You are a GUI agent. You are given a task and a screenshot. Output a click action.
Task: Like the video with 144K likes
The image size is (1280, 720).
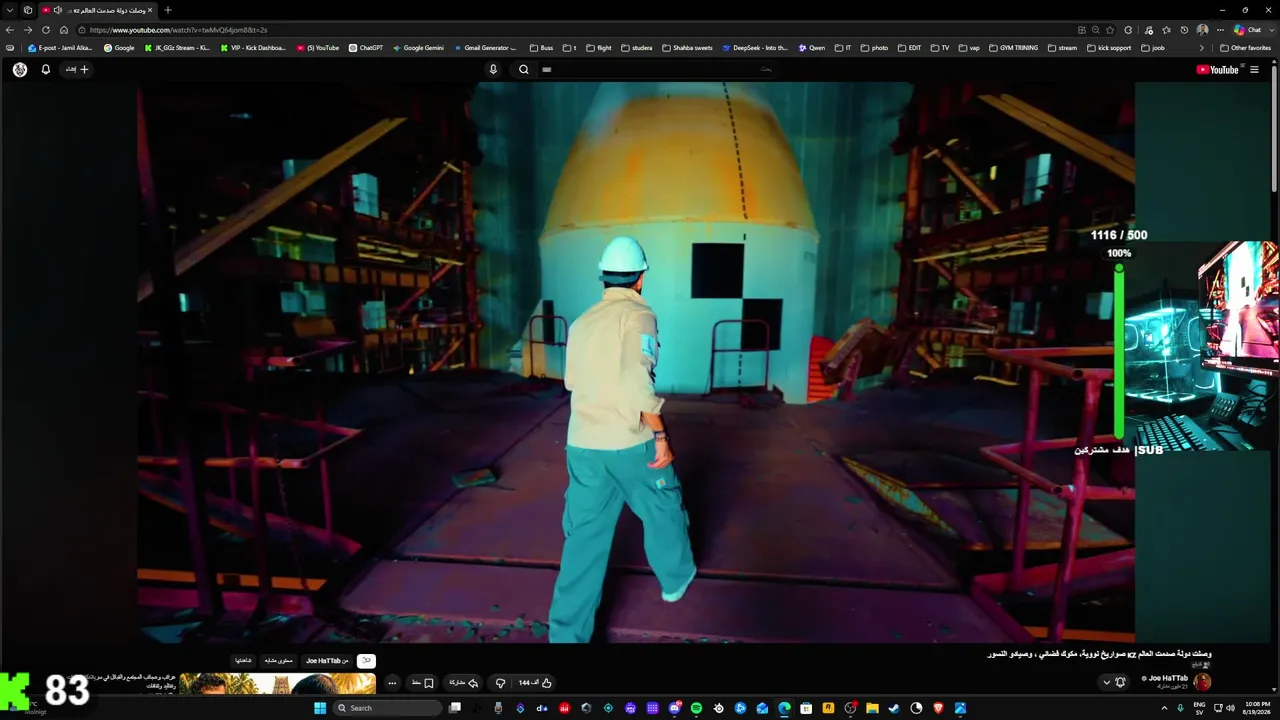pyautogui.click(x=535, y=683)
